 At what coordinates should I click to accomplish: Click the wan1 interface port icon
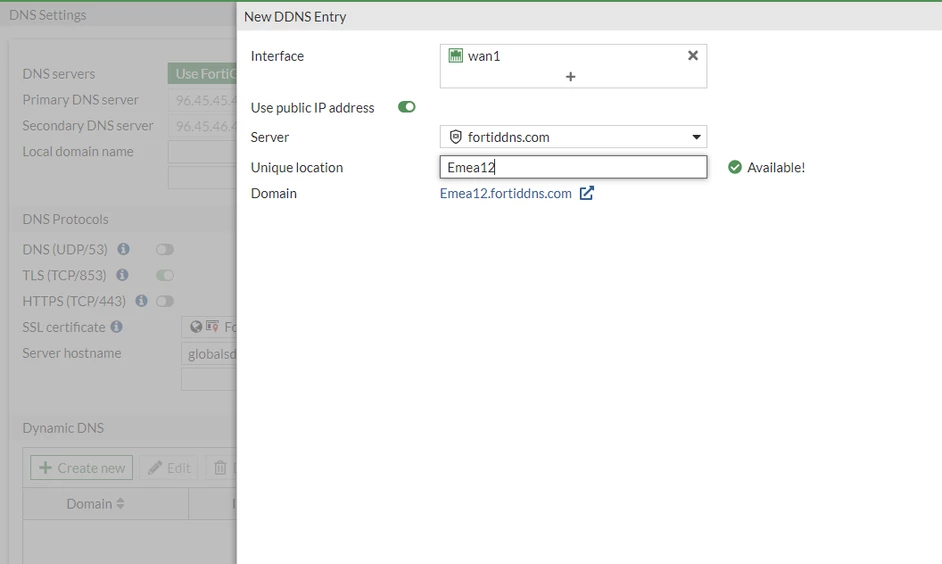456,56
